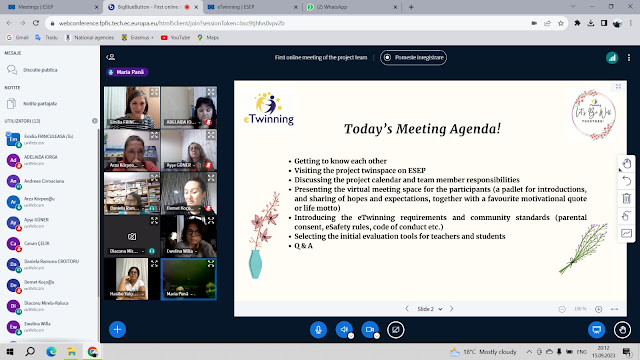The image size is (640, 360).
Task: Select Hasibe Yalçı webcam thumbnail
Action: 132,279
